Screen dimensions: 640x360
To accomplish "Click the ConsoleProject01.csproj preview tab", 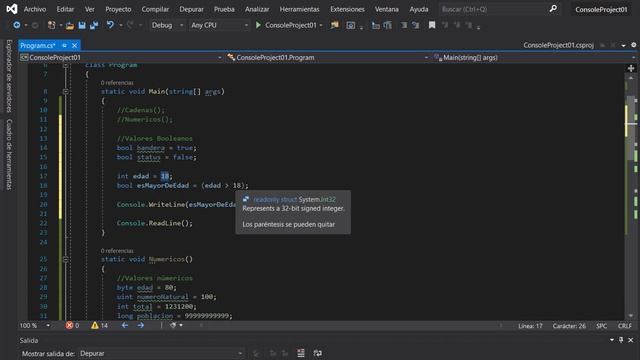I will coord(558,45).
